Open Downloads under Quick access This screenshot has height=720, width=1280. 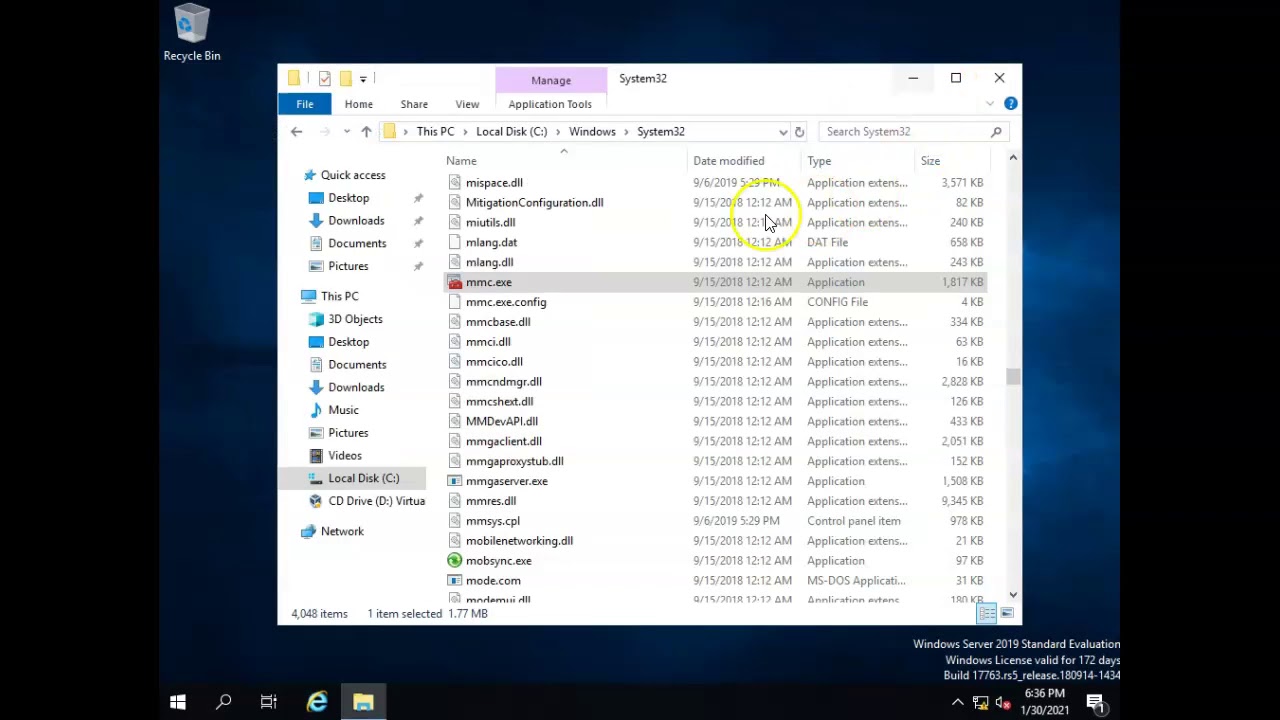click(356, 221)
